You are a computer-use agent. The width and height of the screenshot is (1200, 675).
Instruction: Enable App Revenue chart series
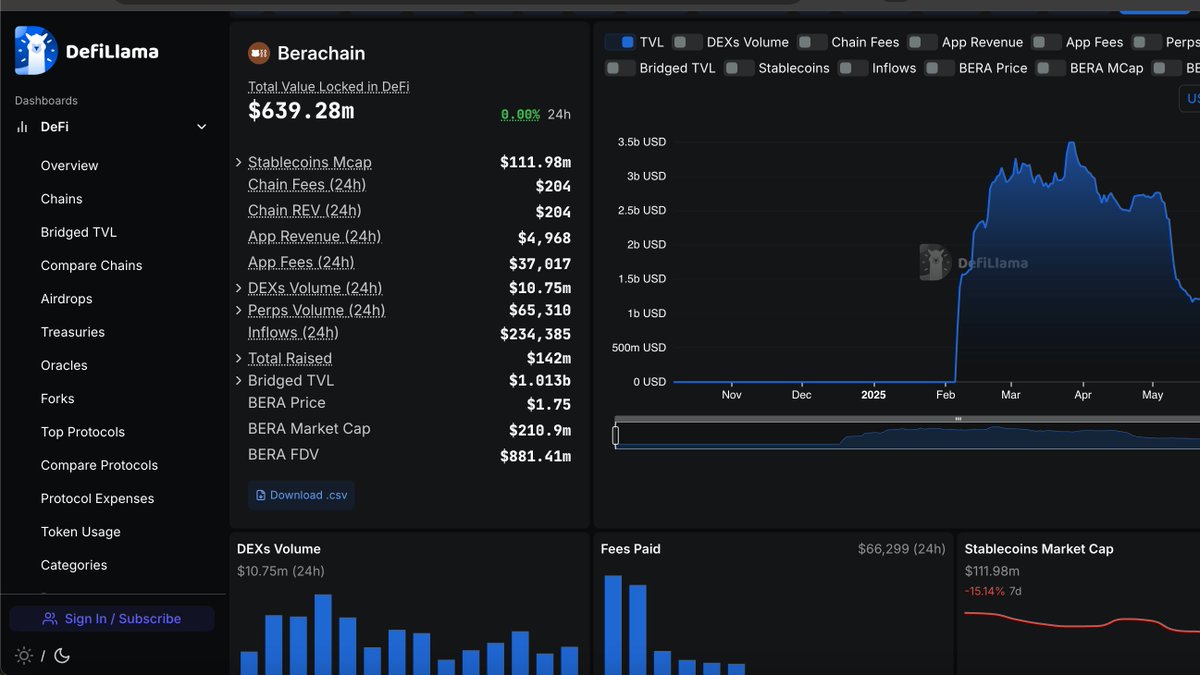923,42
